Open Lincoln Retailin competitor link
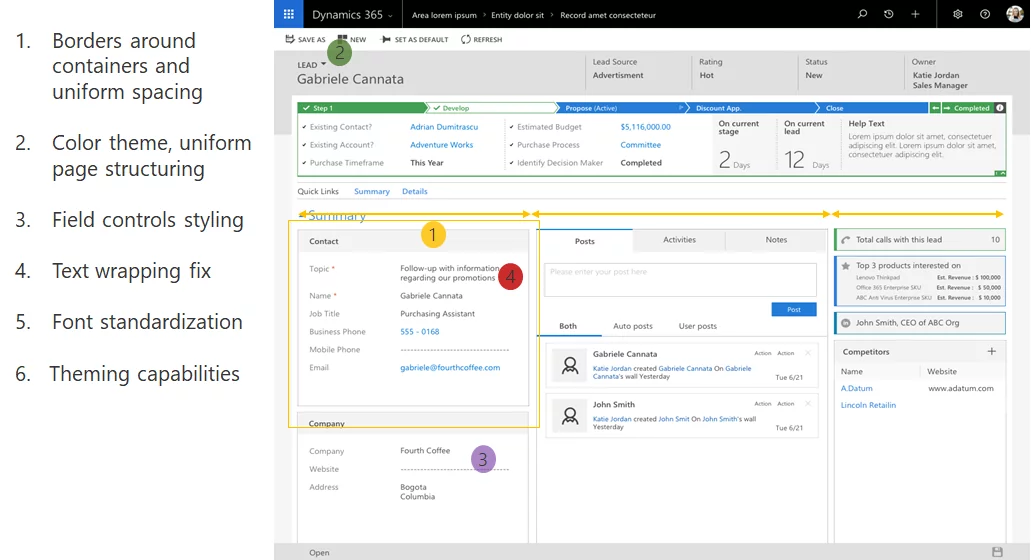The width and height of the screenshot is (1031, 560). 868,405
